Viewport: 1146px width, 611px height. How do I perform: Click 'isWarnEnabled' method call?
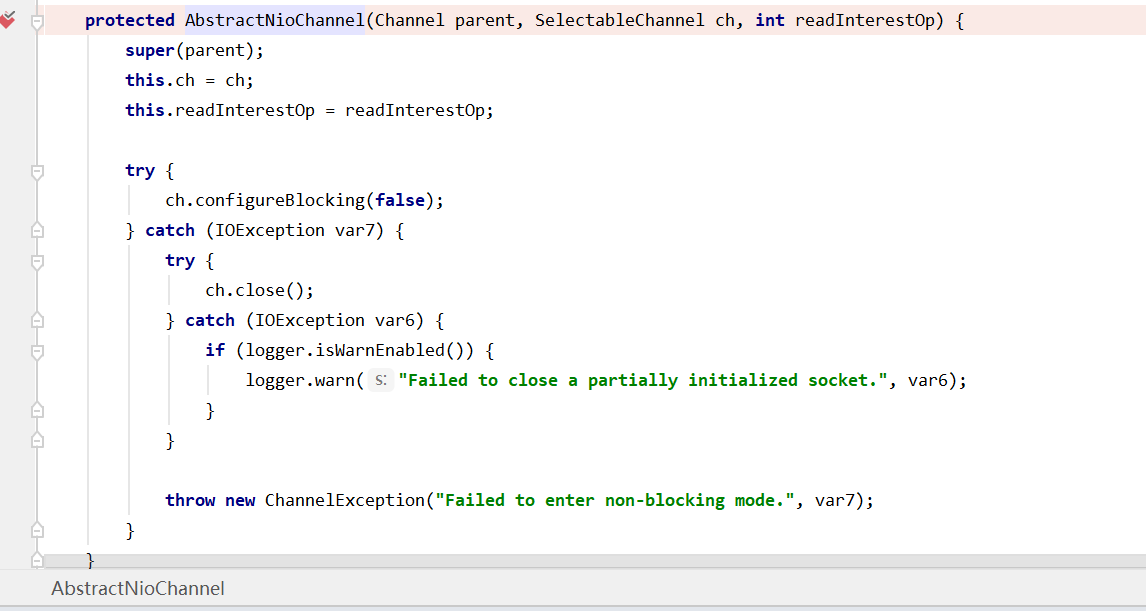tap(379, 350)
